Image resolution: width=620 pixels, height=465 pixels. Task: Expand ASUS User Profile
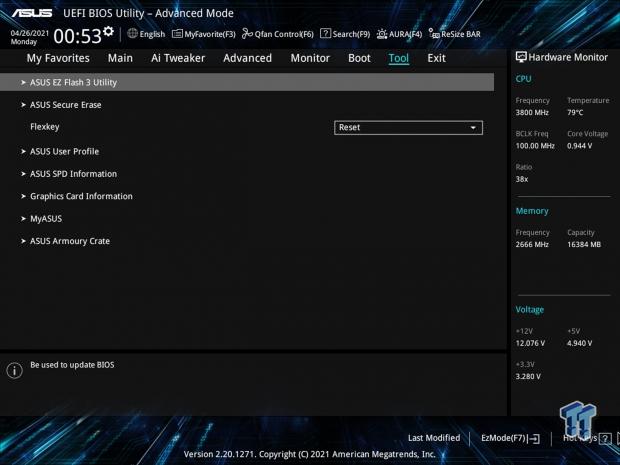[64, 151]
